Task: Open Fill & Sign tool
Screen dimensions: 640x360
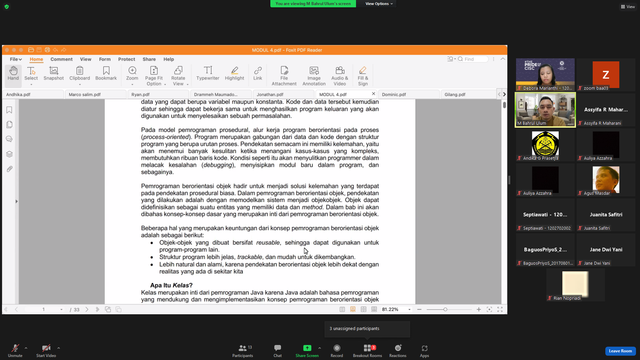Action: [363, 76]
